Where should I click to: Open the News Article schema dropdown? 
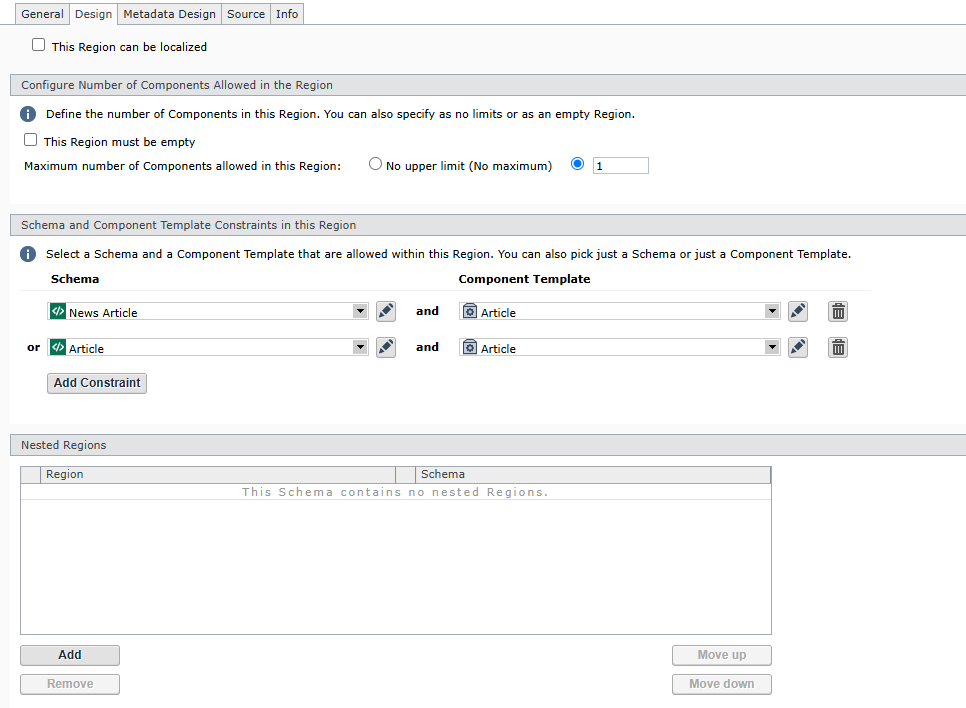coord(360,312)
